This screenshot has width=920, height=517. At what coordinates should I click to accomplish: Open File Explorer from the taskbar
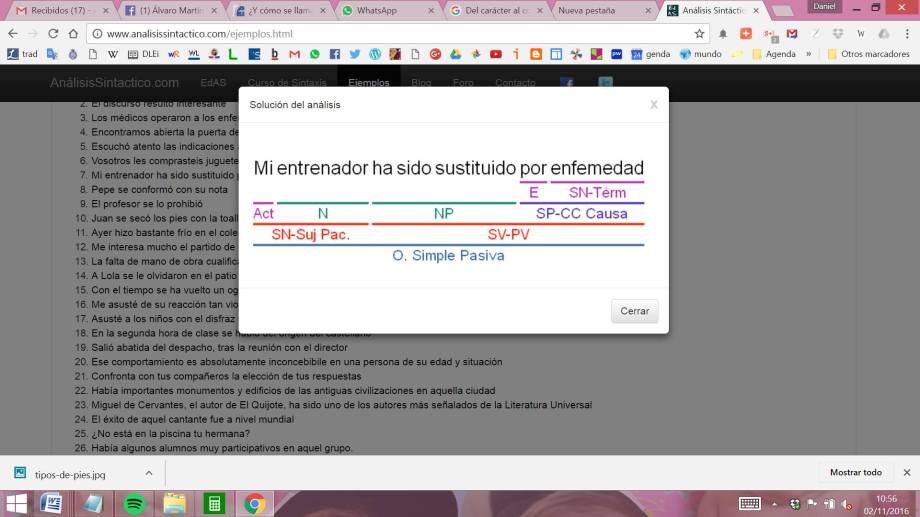point(174,503)
